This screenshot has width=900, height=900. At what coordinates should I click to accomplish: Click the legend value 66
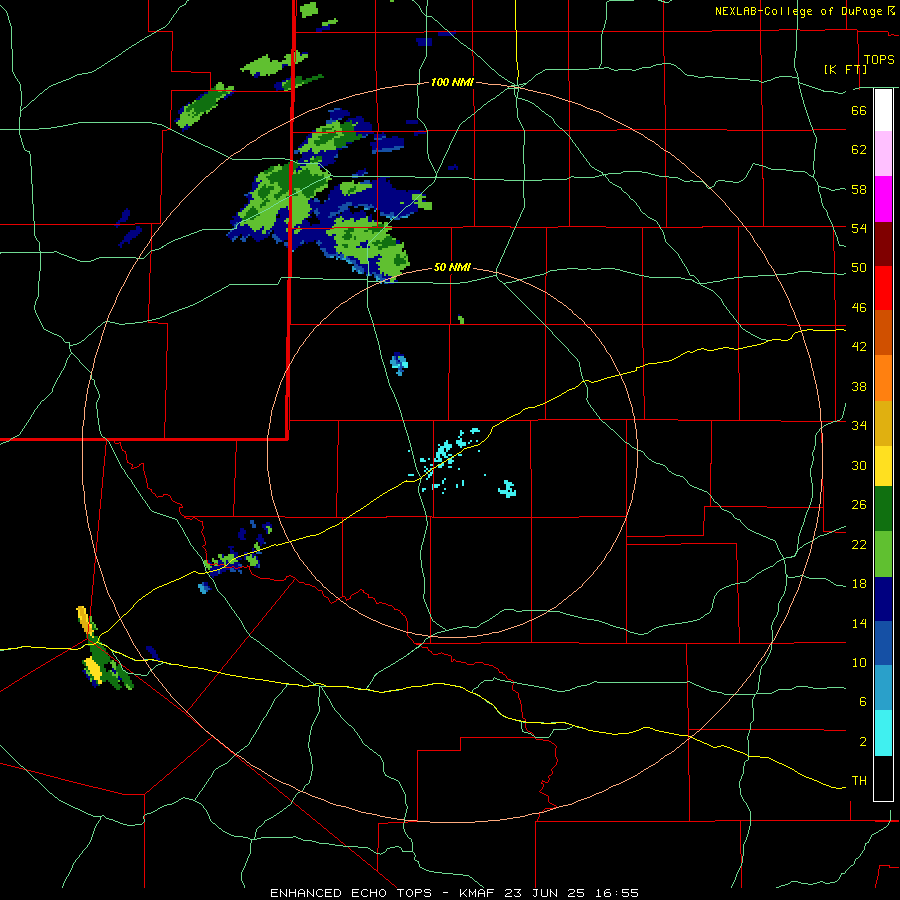point(859,111)
